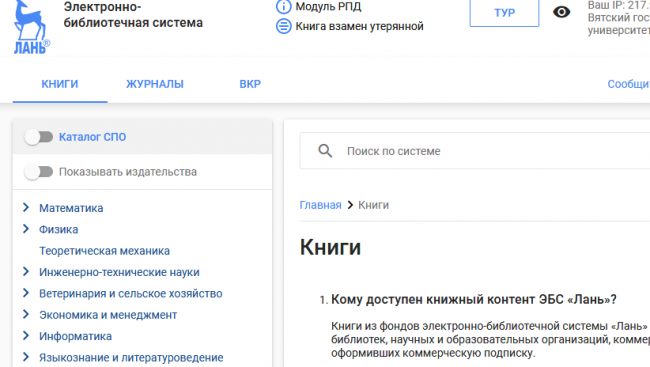Screen dimensions: 650x367
Task: Open Информатика category link
Action: point(75,336)
